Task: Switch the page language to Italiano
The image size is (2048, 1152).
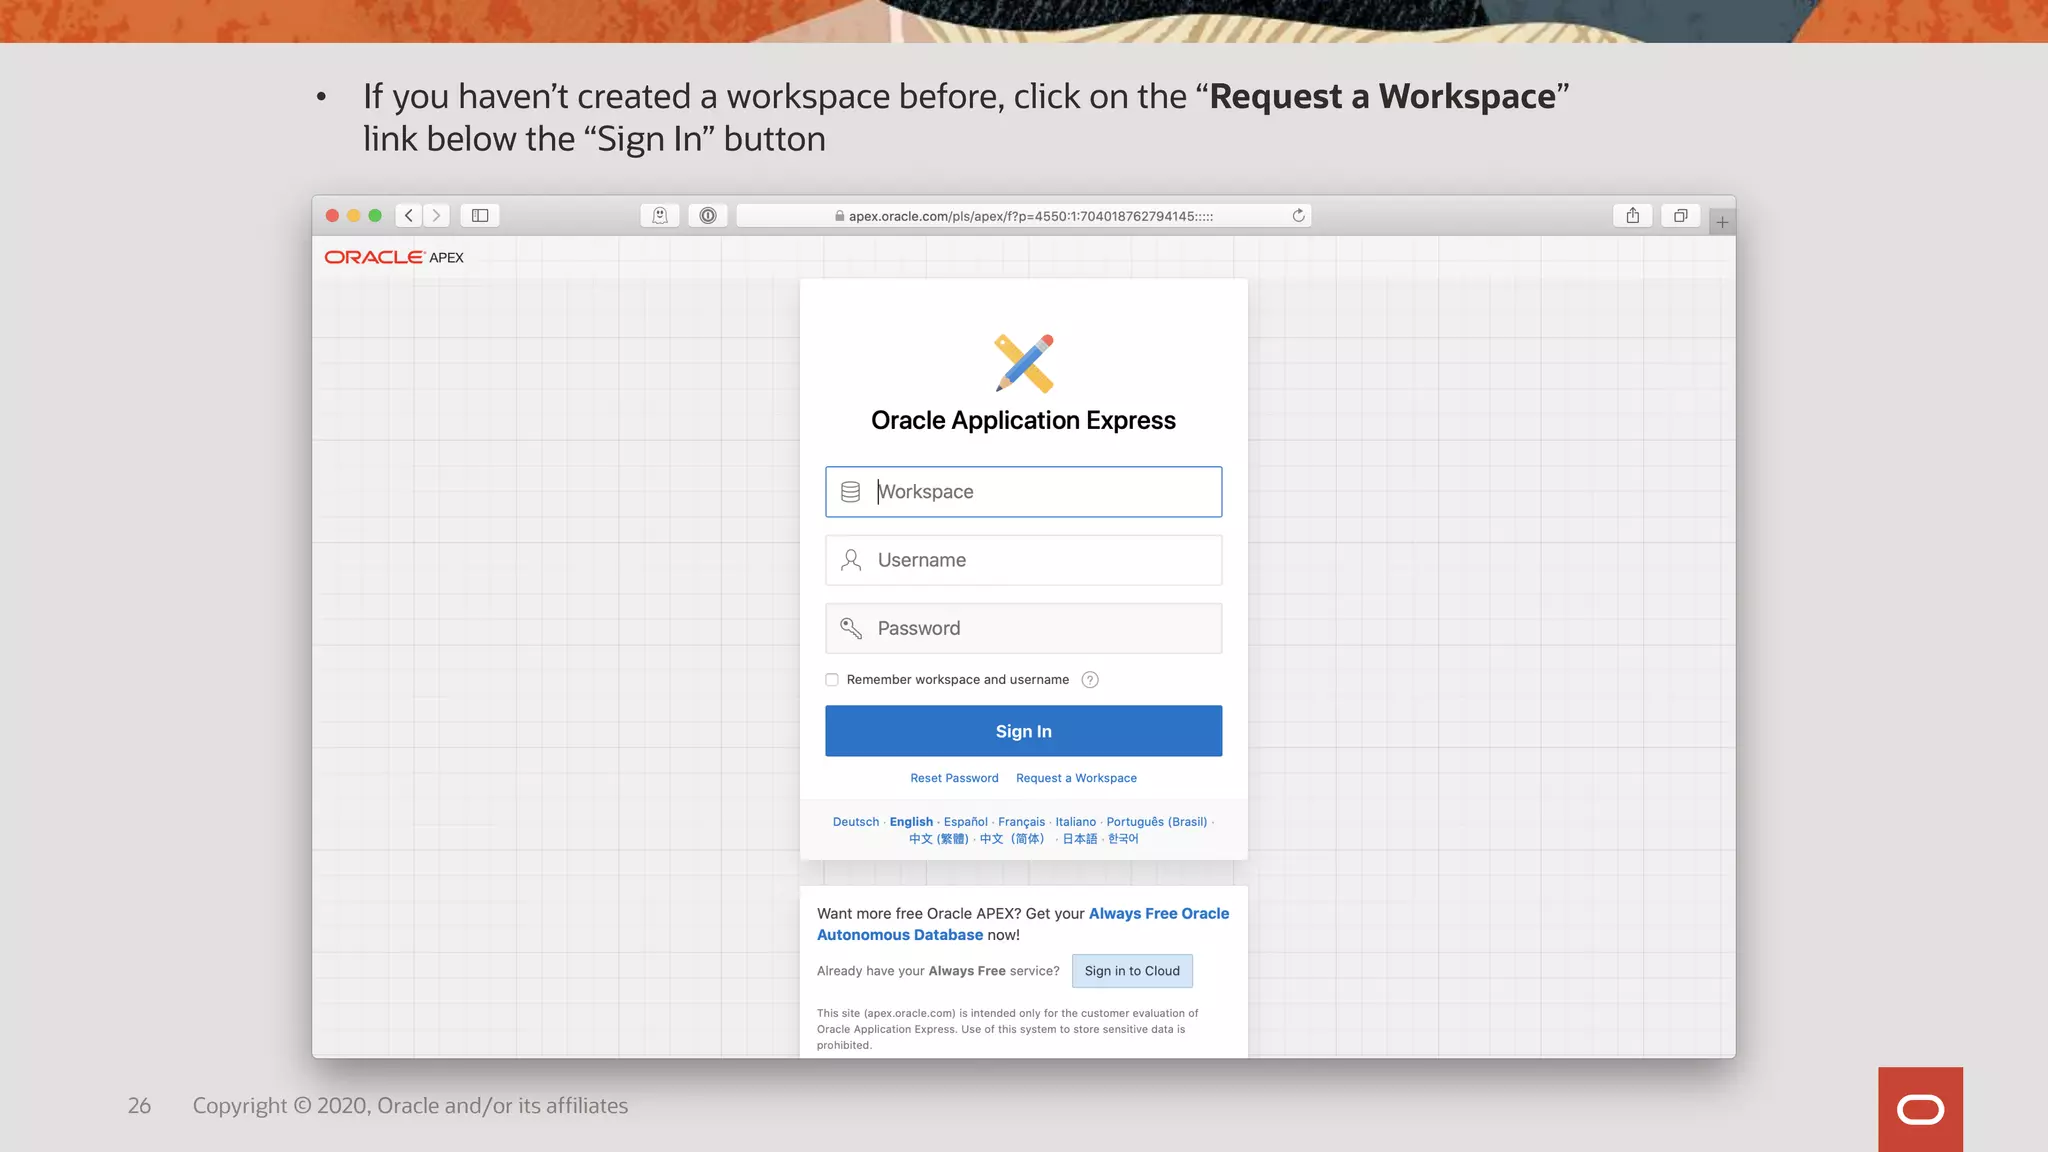Action: [1076, 822]
